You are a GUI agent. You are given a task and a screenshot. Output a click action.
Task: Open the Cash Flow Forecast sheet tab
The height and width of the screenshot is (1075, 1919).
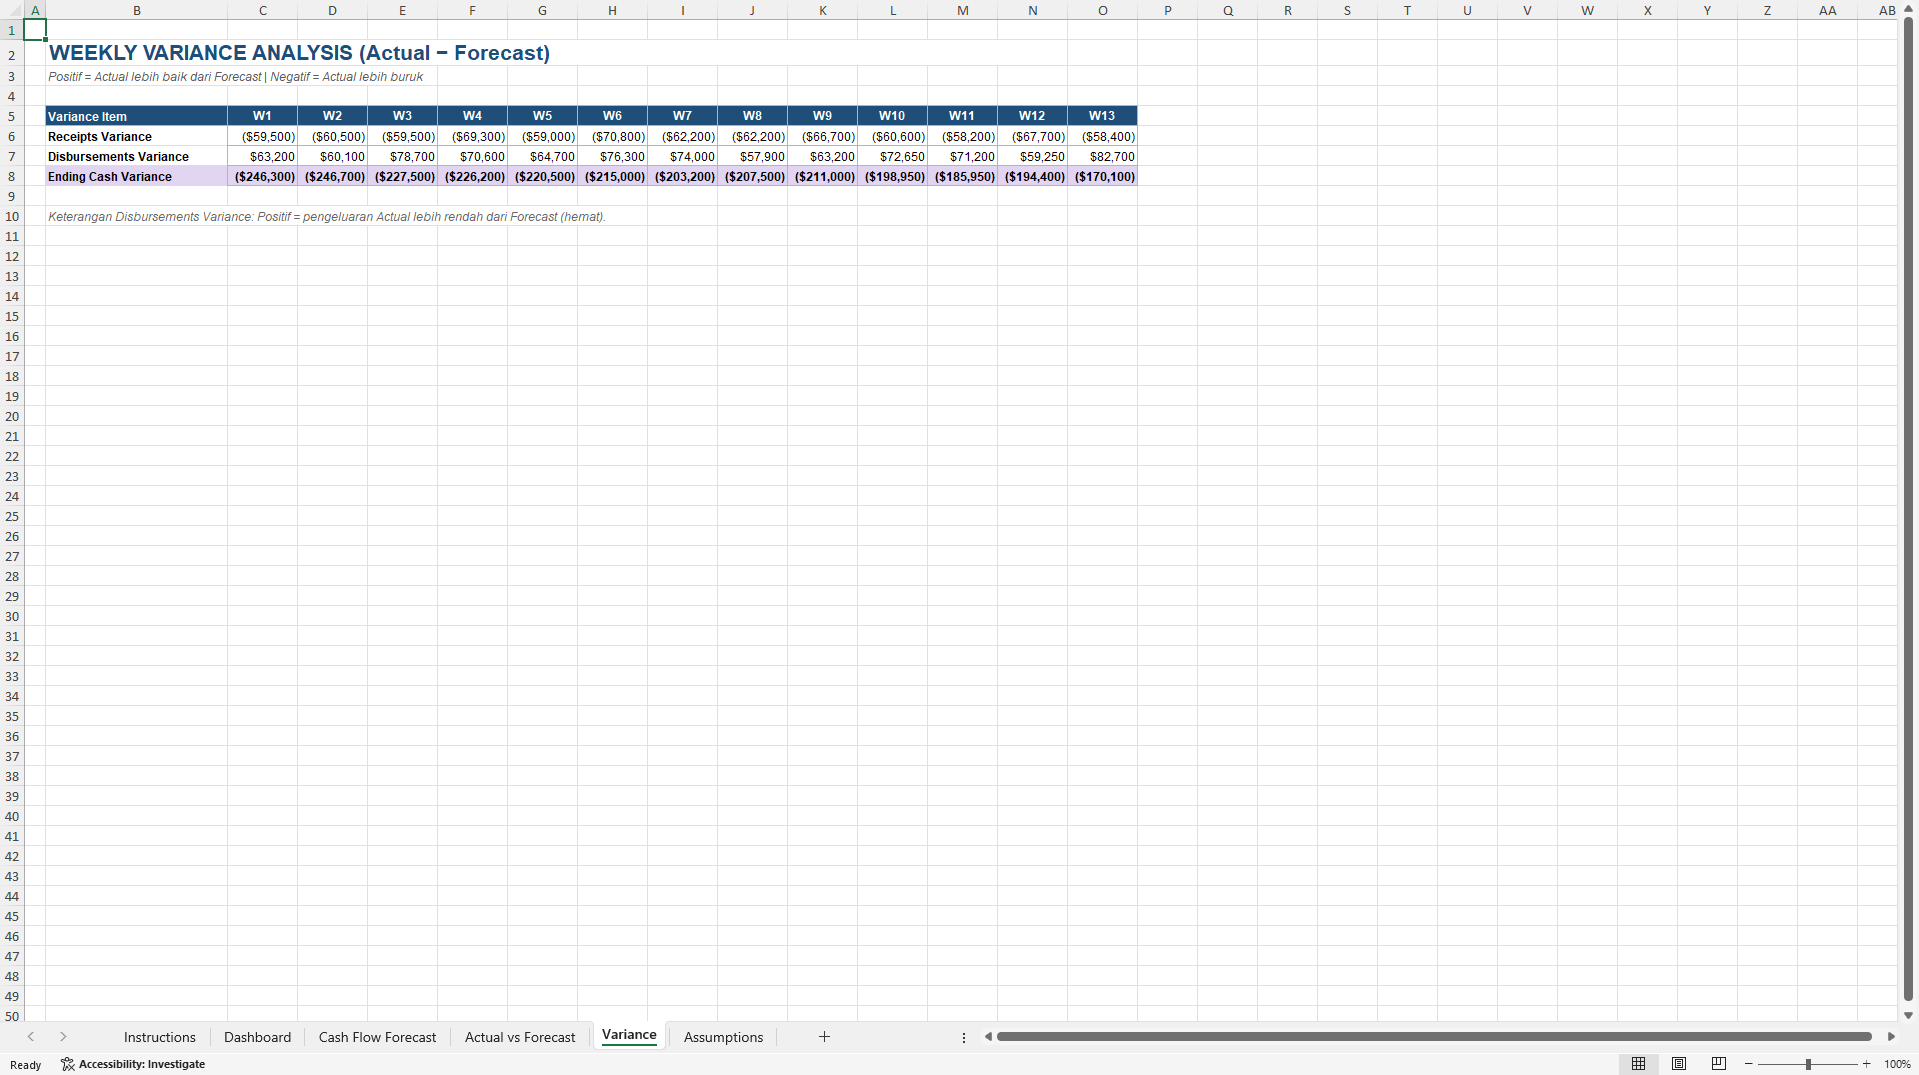[377, 1037]
